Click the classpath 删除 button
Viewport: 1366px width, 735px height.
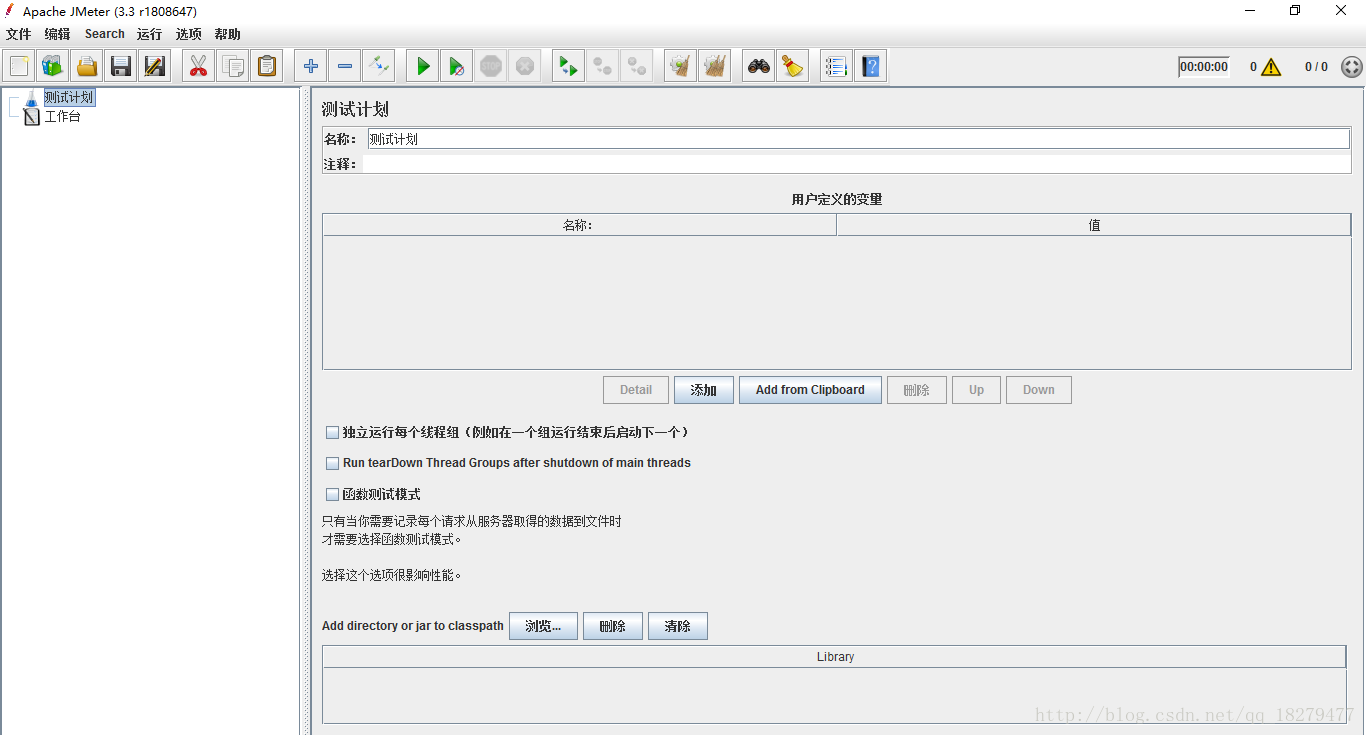[x=613, y=626]
